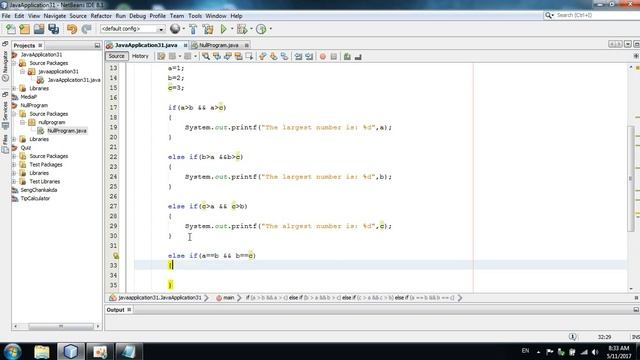The width and height of the screenshot is (640, 360).
Task: Click the Clean and Build Project icon
Action: (x=208, y=29)
